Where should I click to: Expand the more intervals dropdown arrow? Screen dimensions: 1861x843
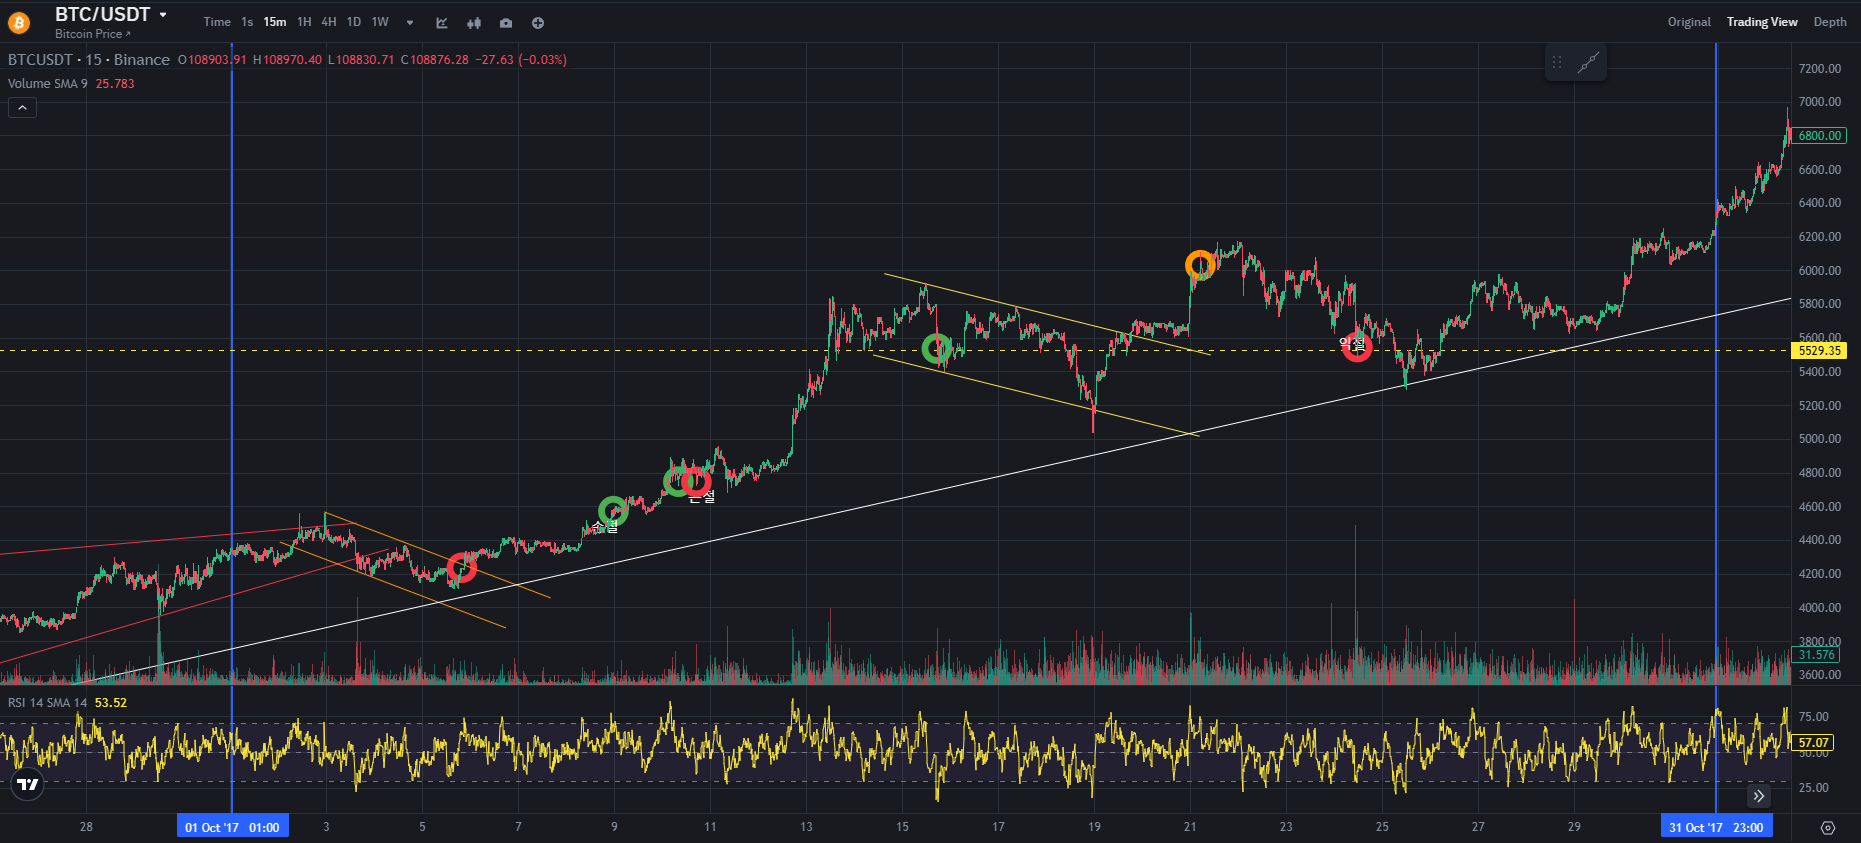(x=410, y=23)
